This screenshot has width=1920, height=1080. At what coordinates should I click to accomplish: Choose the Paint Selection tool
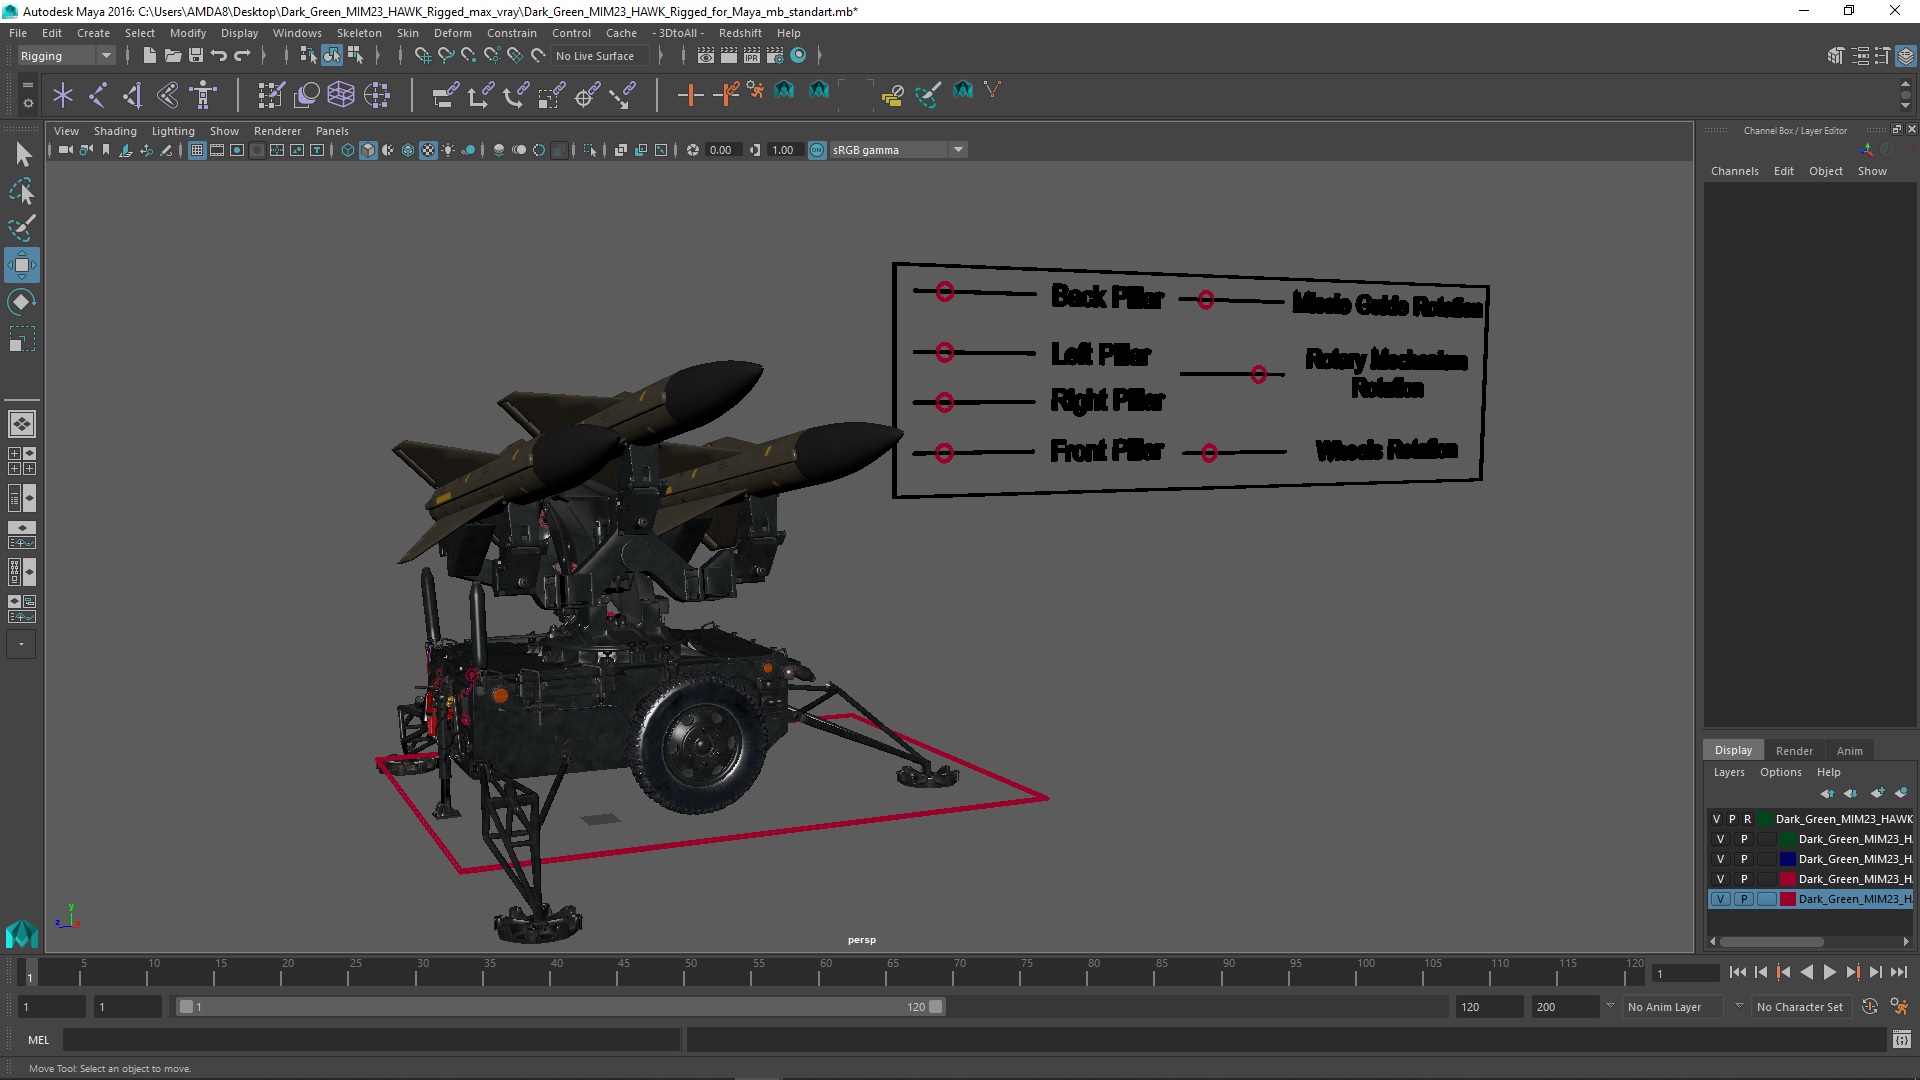23,228
